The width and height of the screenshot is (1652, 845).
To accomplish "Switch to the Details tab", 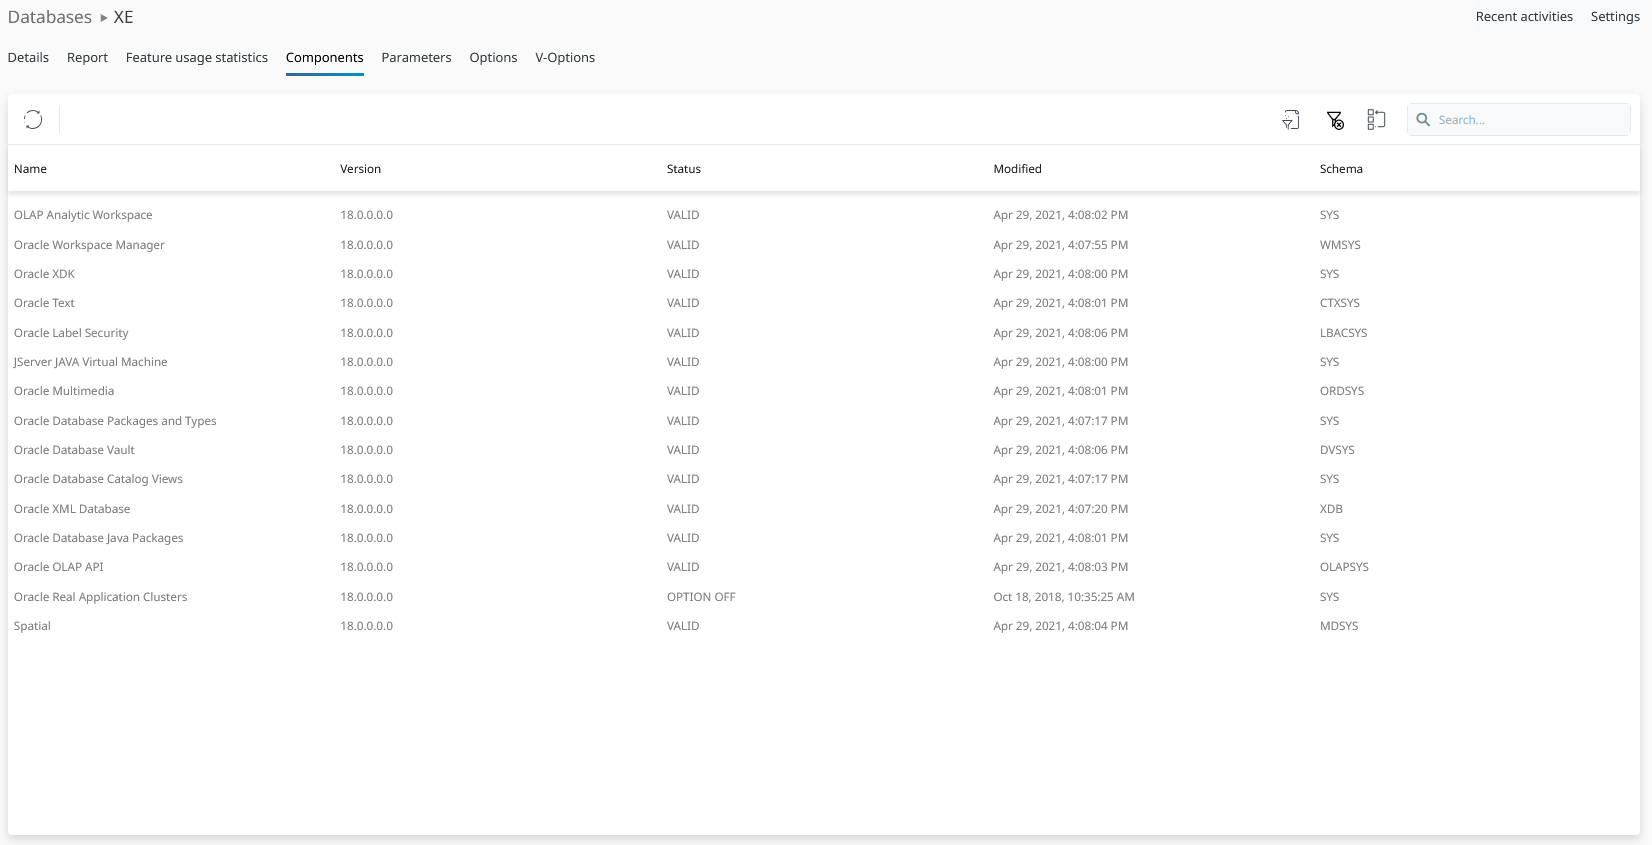I will [x=28, y=58].
